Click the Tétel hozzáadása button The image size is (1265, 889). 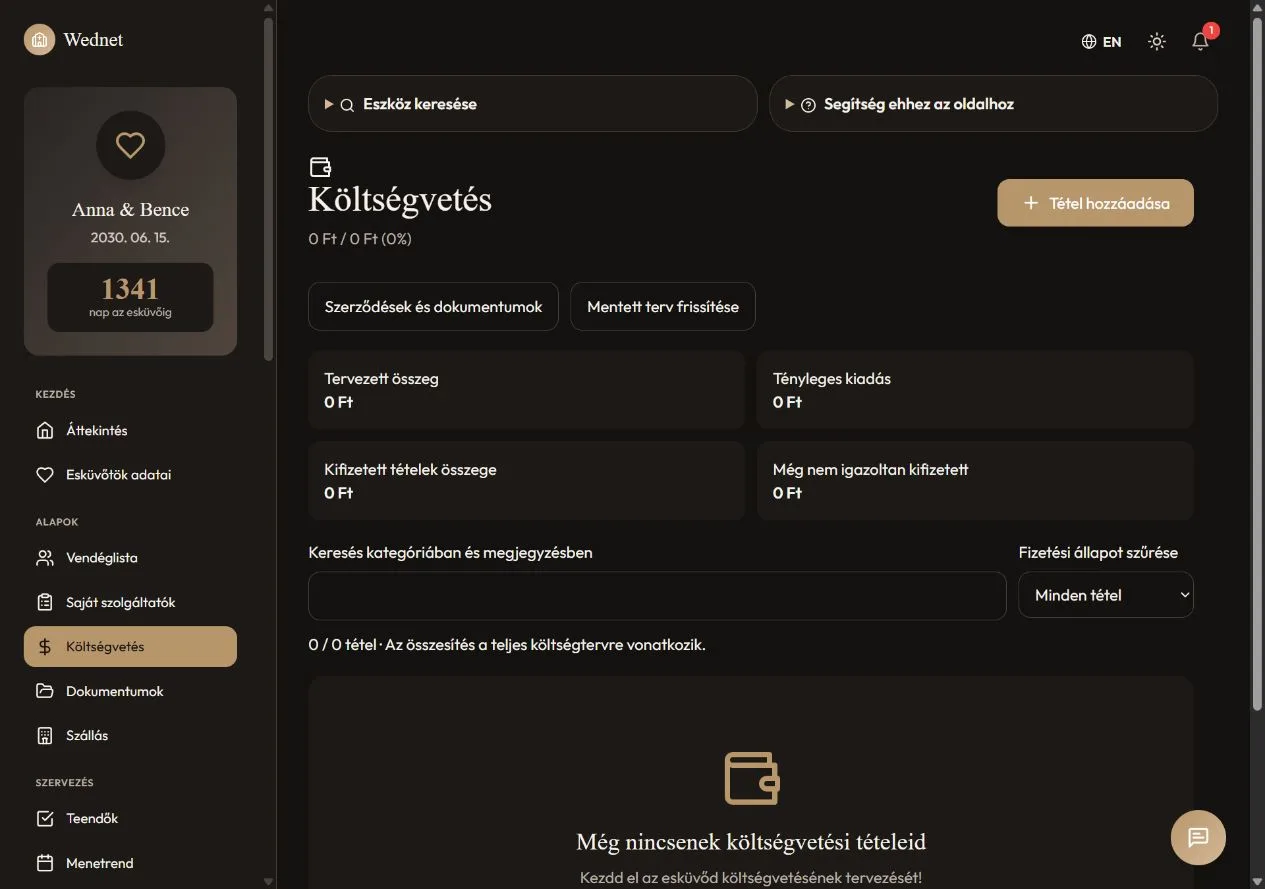pos(1095,203)
